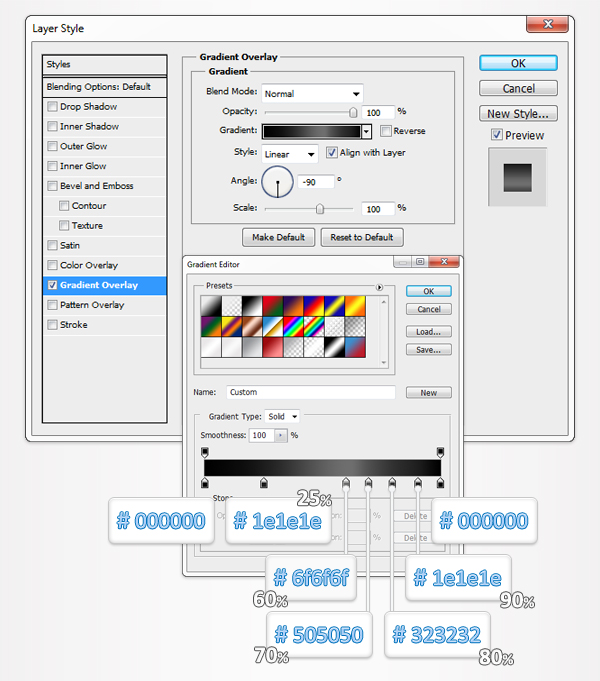Click the New Style... button
This screenshot has width=600, height=681.
(518, 114)
